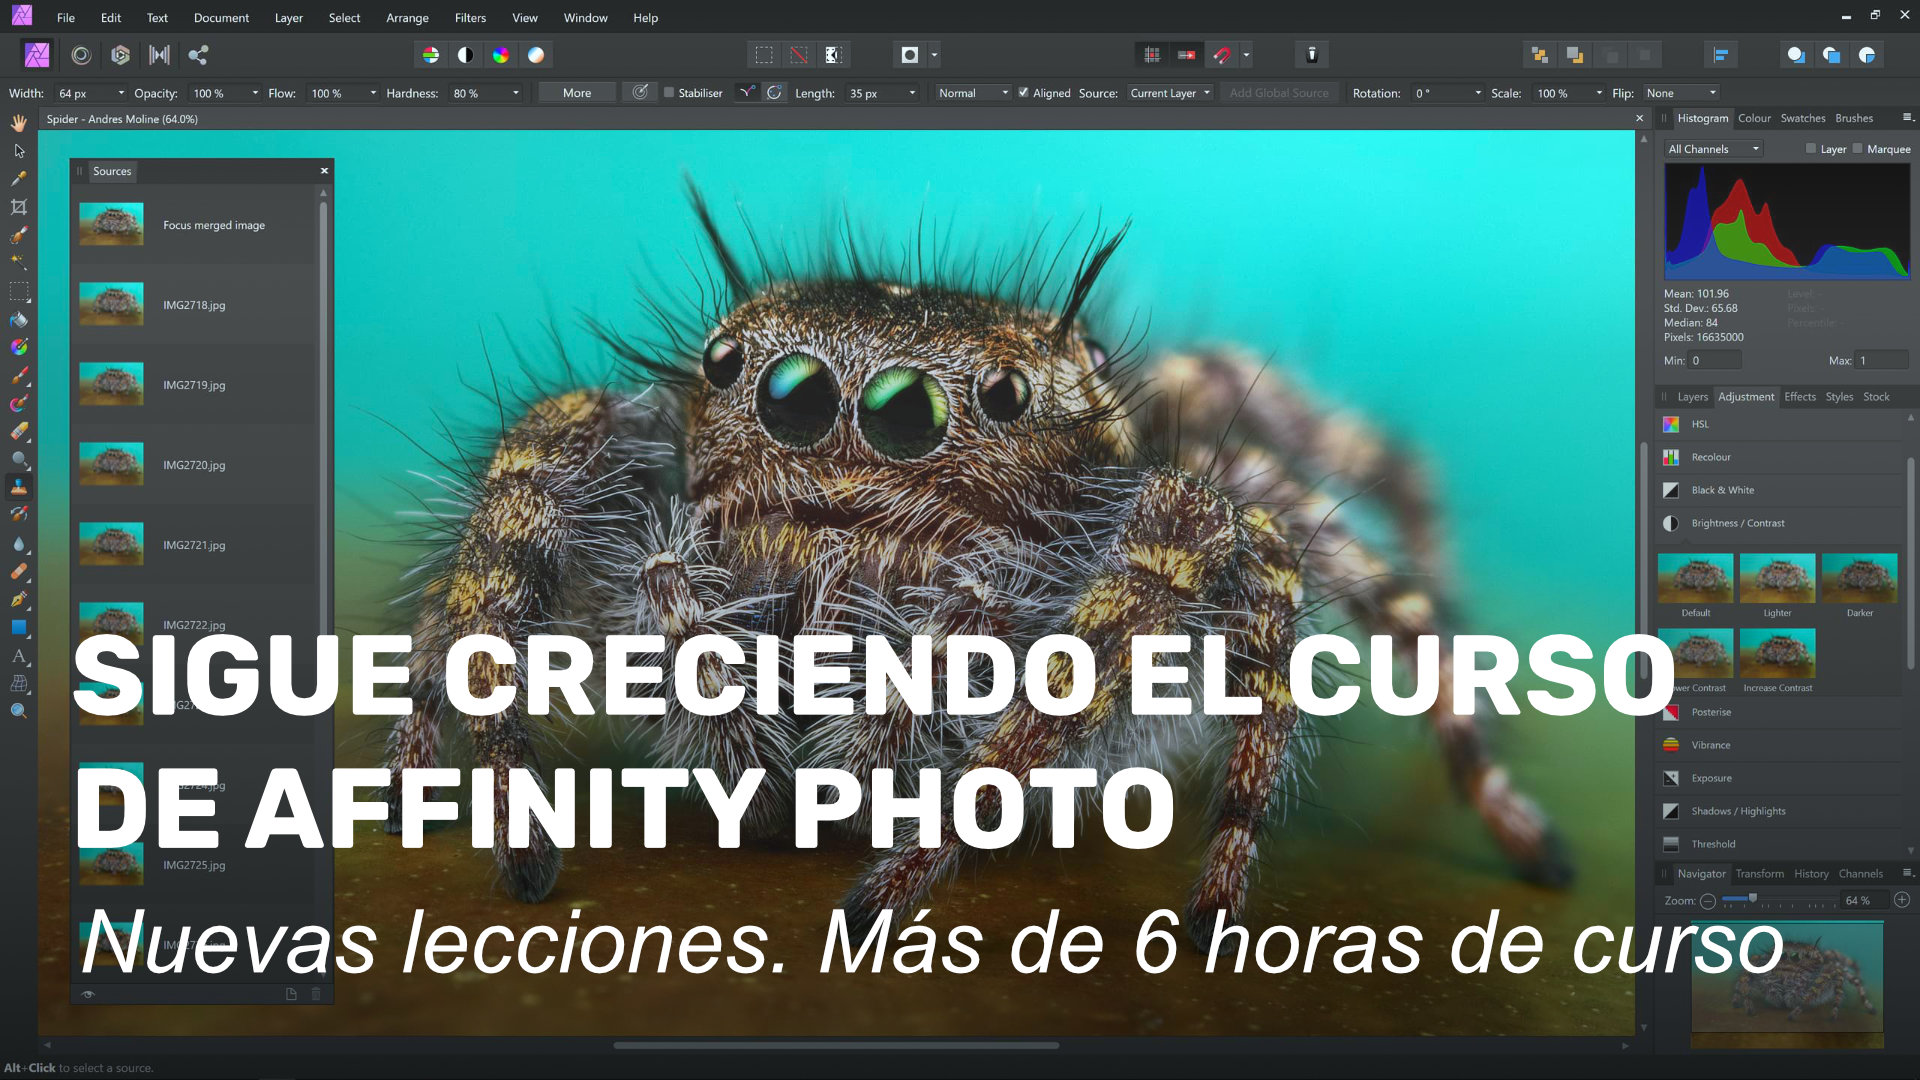Open the Hardness dropdown

coord(516,93)
